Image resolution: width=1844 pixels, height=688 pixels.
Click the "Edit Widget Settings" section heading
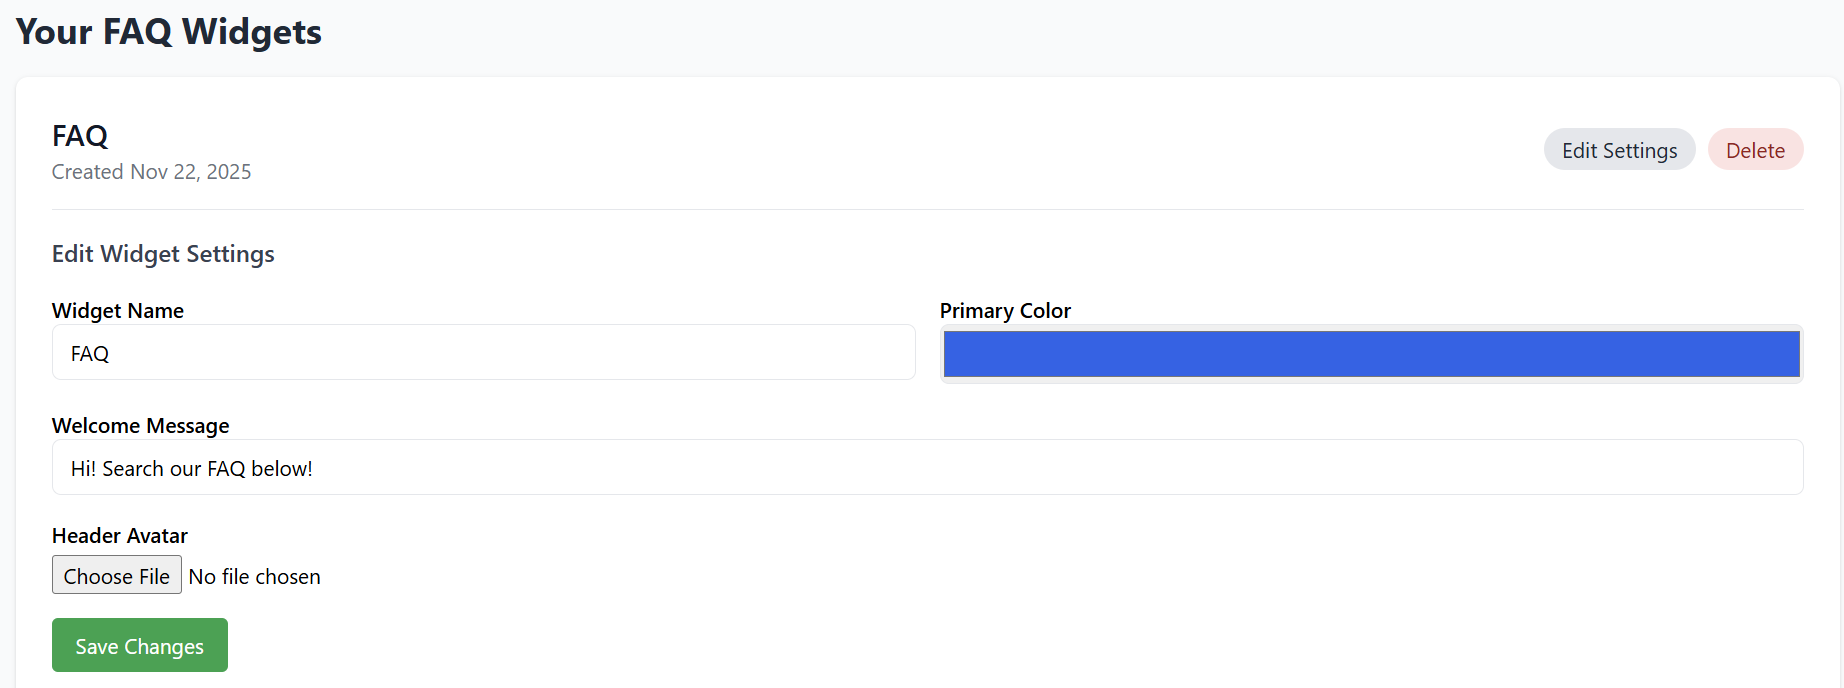[163, 254]
